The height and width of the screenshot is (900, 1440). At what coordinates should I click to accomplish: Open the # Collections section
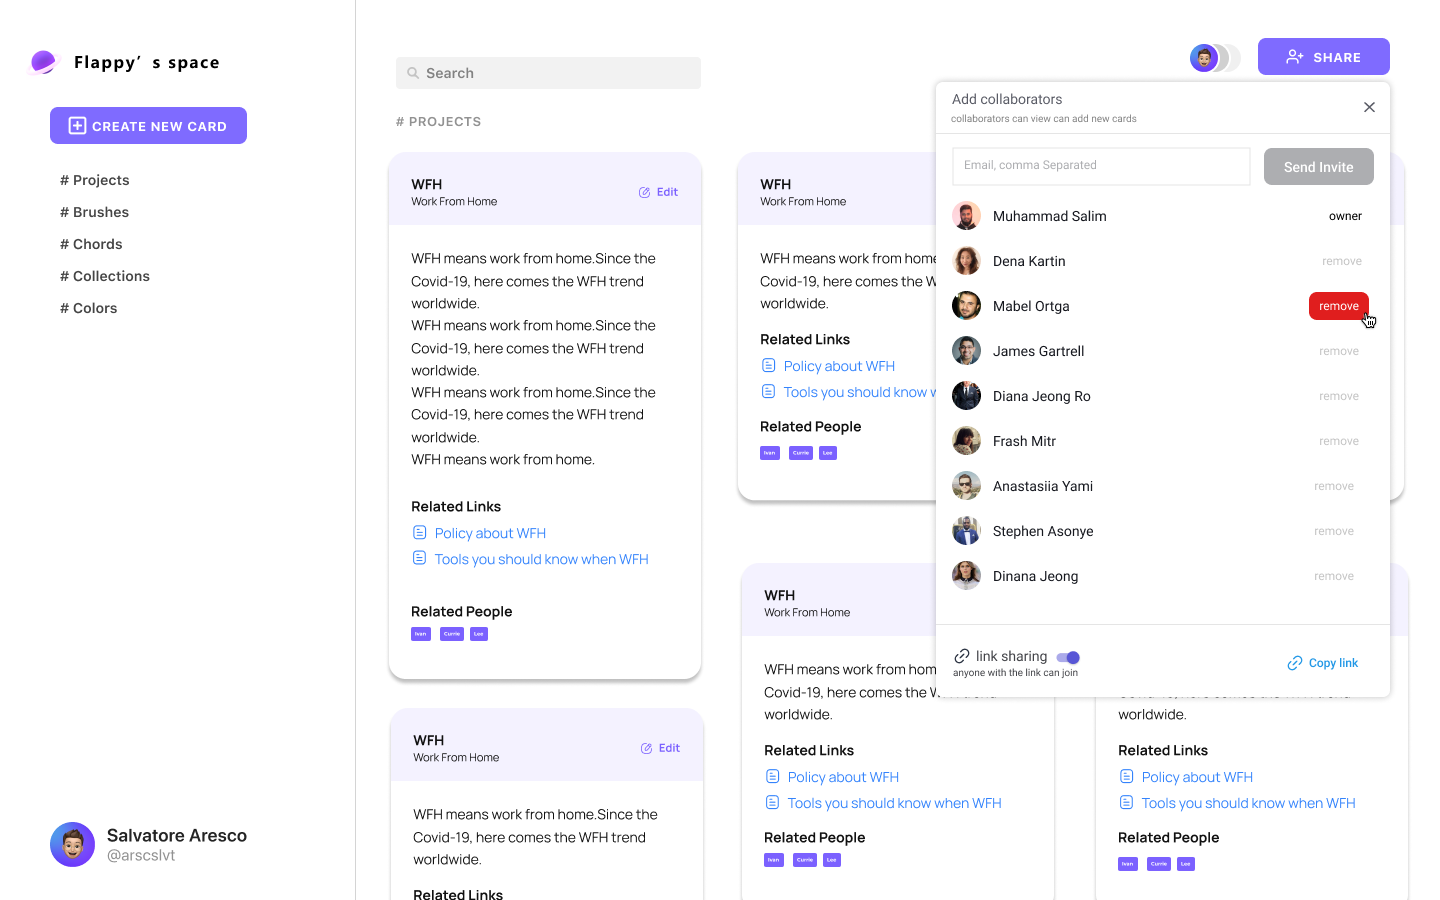105,276
